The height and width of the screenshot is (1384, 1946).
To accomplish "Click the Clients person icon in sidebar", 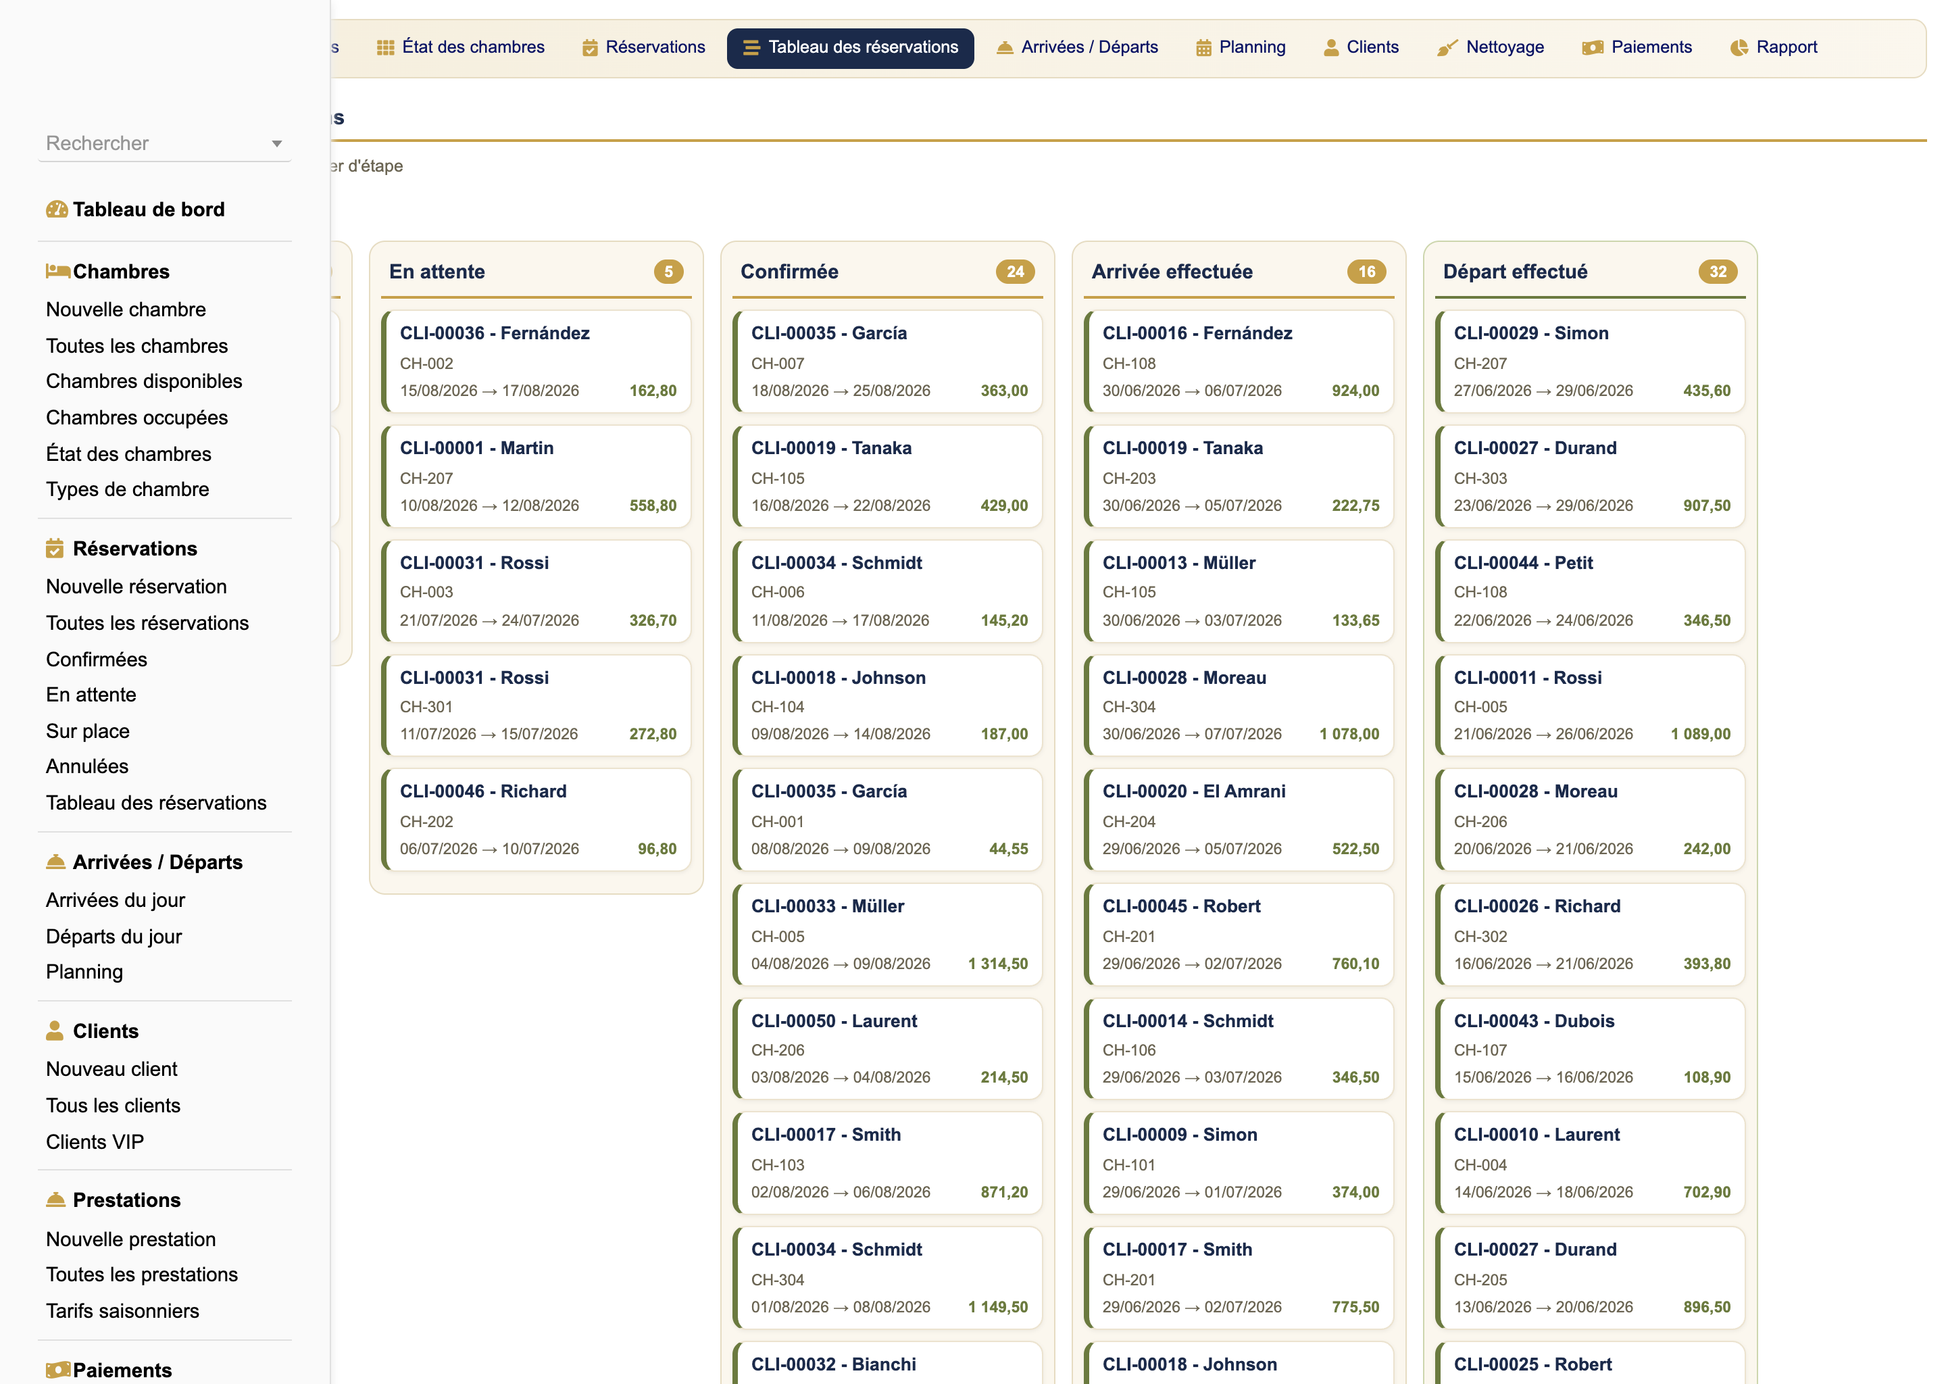I will [x=55, y=1030].
